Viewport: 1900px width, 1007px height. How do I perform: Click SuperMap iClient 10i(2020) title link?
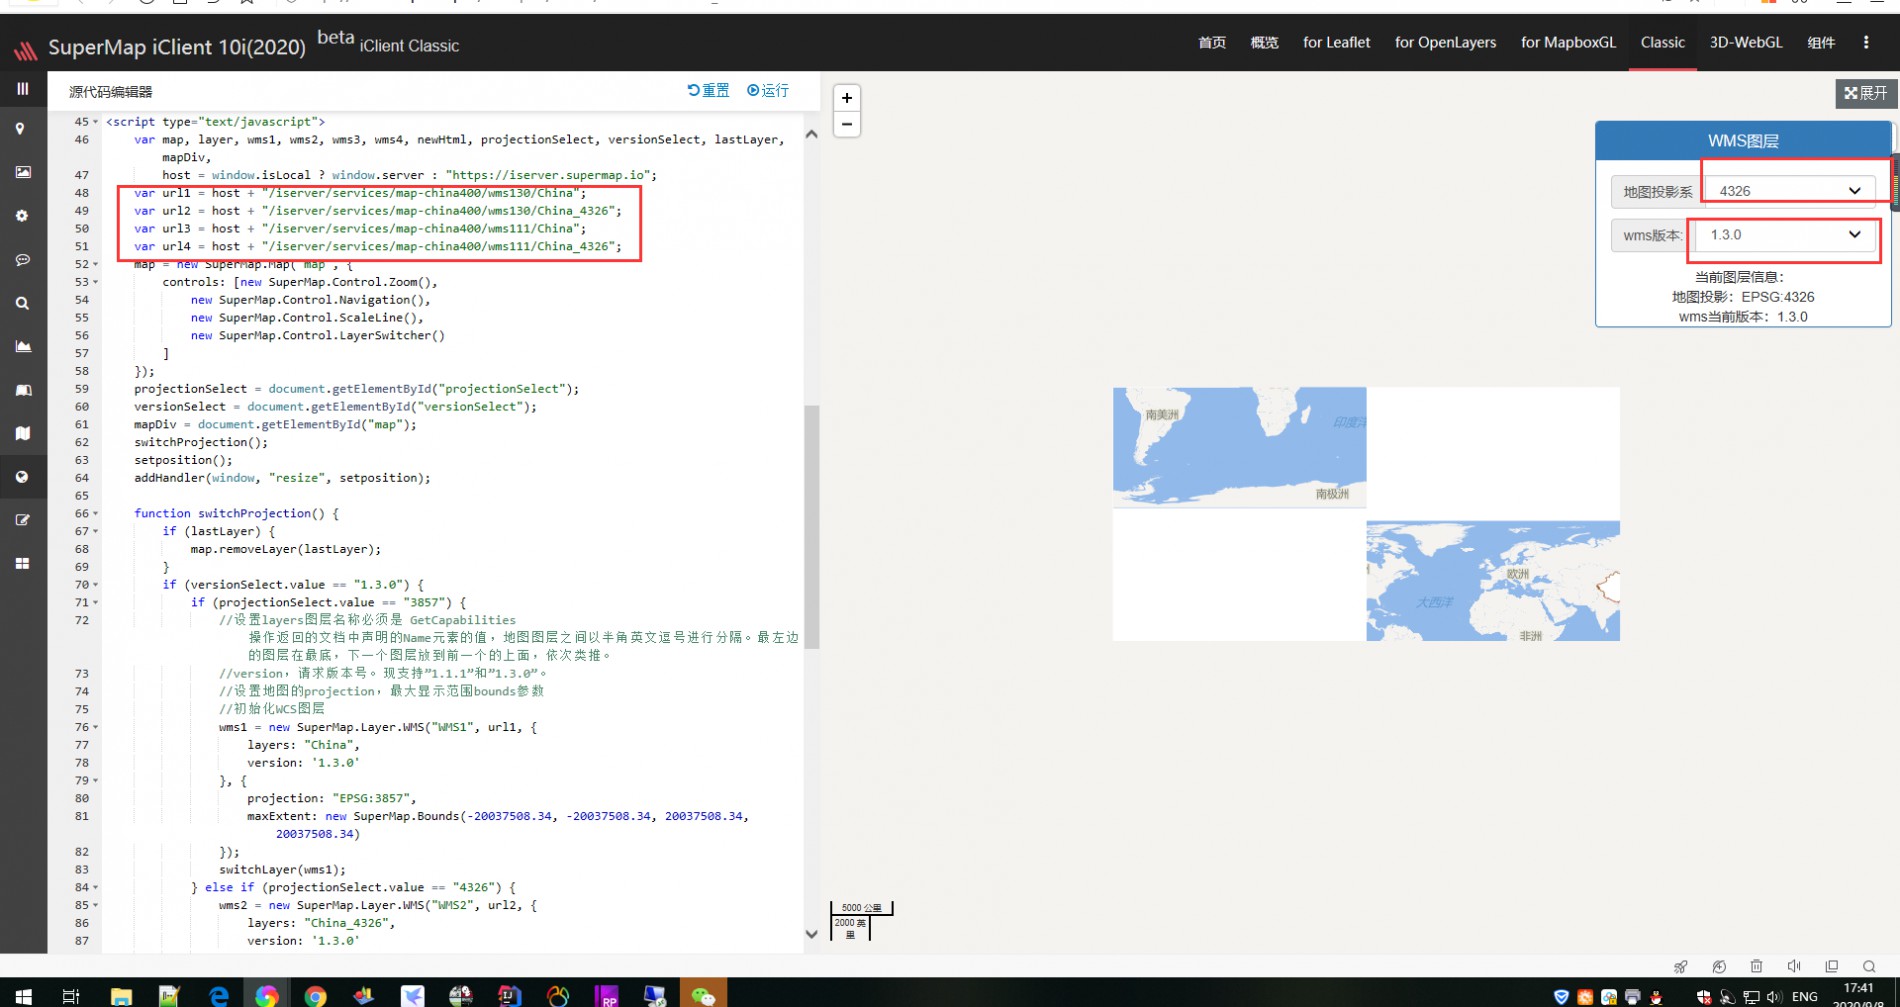(177, 47)
